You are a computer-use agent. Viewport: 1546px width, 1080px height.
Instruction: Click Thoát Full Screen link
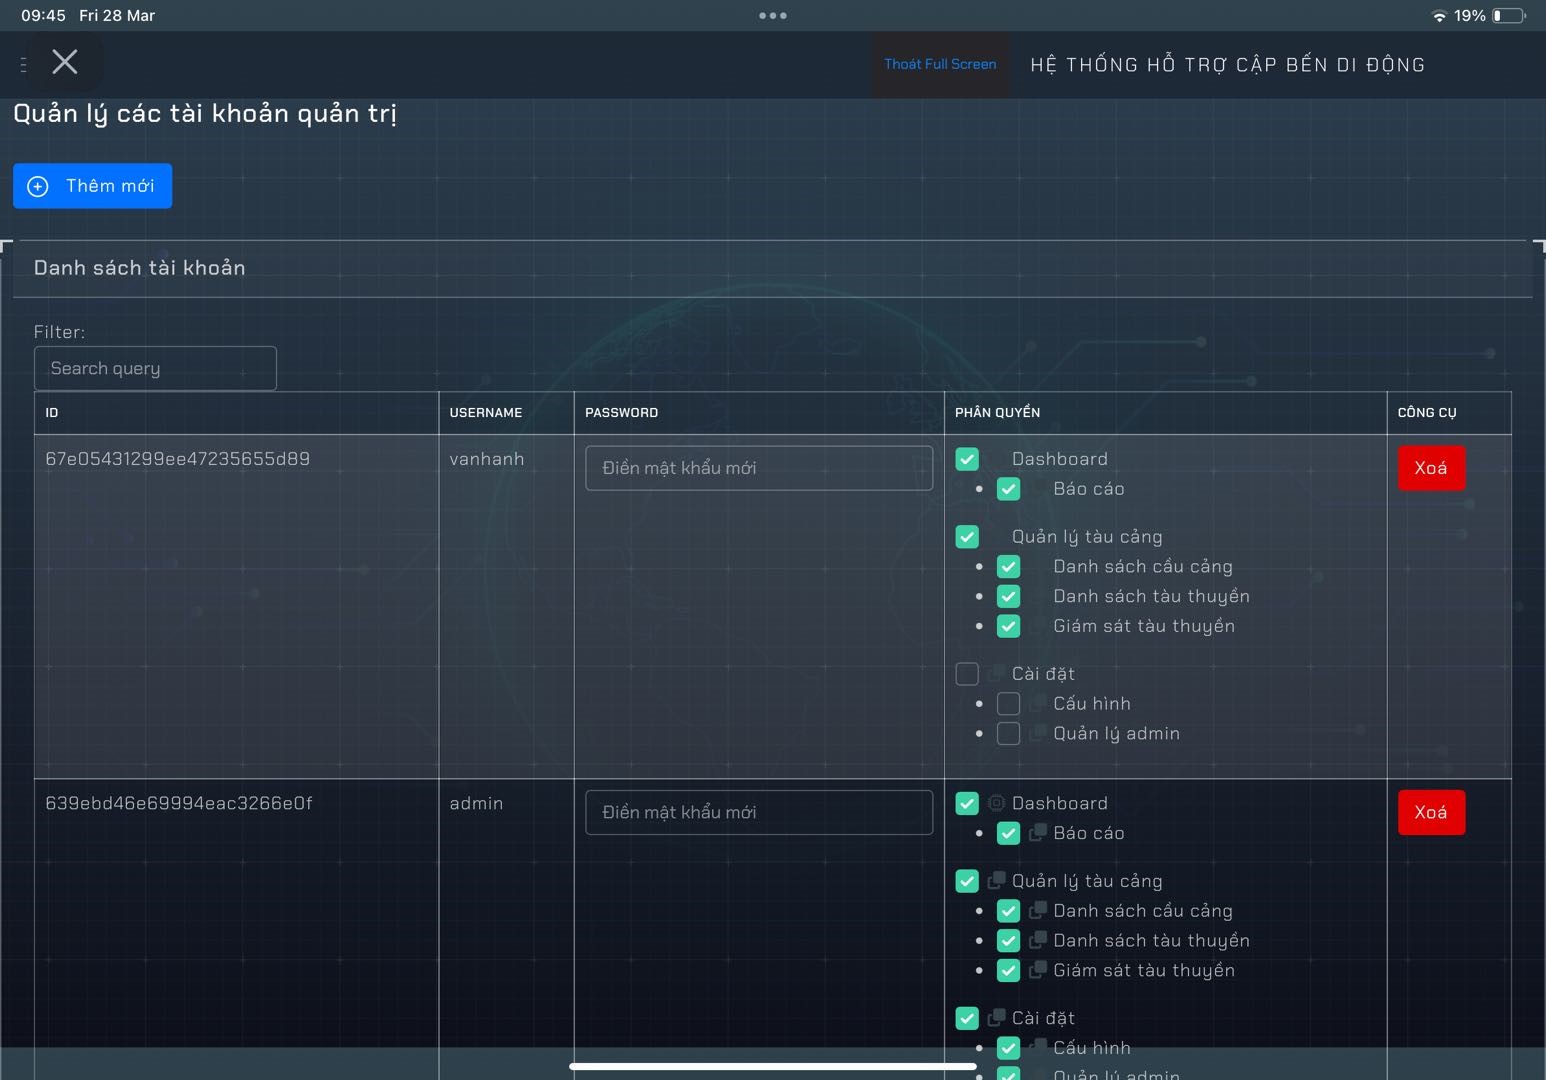pos(940,64)
